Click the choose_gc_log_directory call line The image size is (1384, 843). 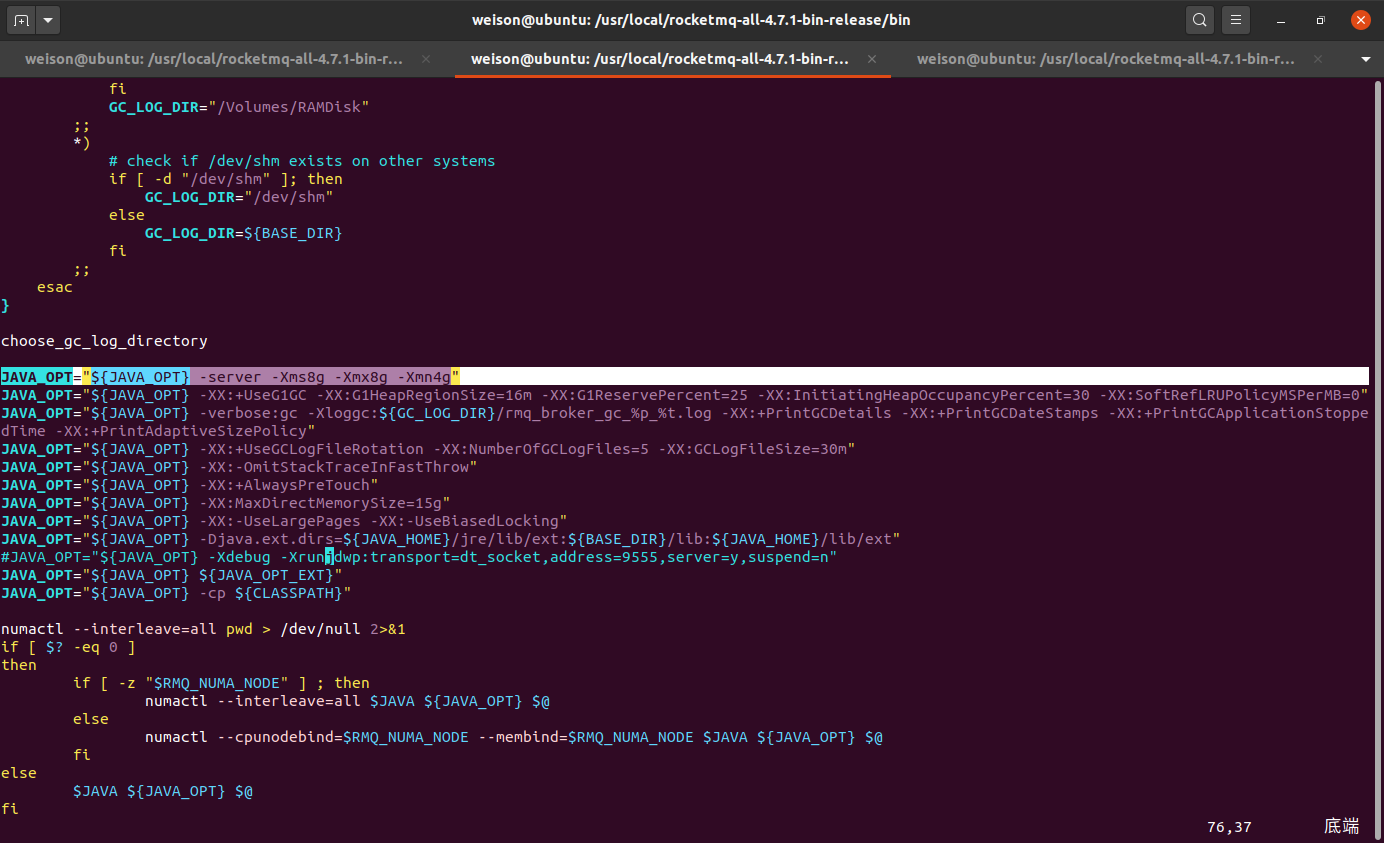click(104, 341)
